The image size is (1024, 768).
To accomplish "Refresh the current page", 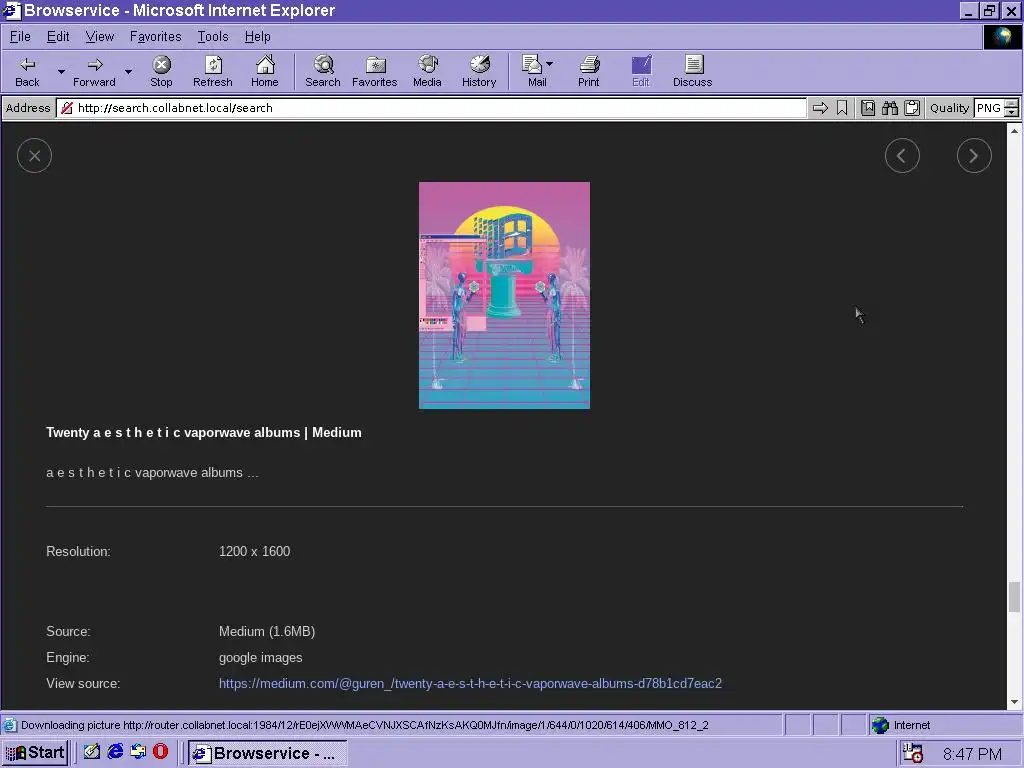I will click(213, 72).
